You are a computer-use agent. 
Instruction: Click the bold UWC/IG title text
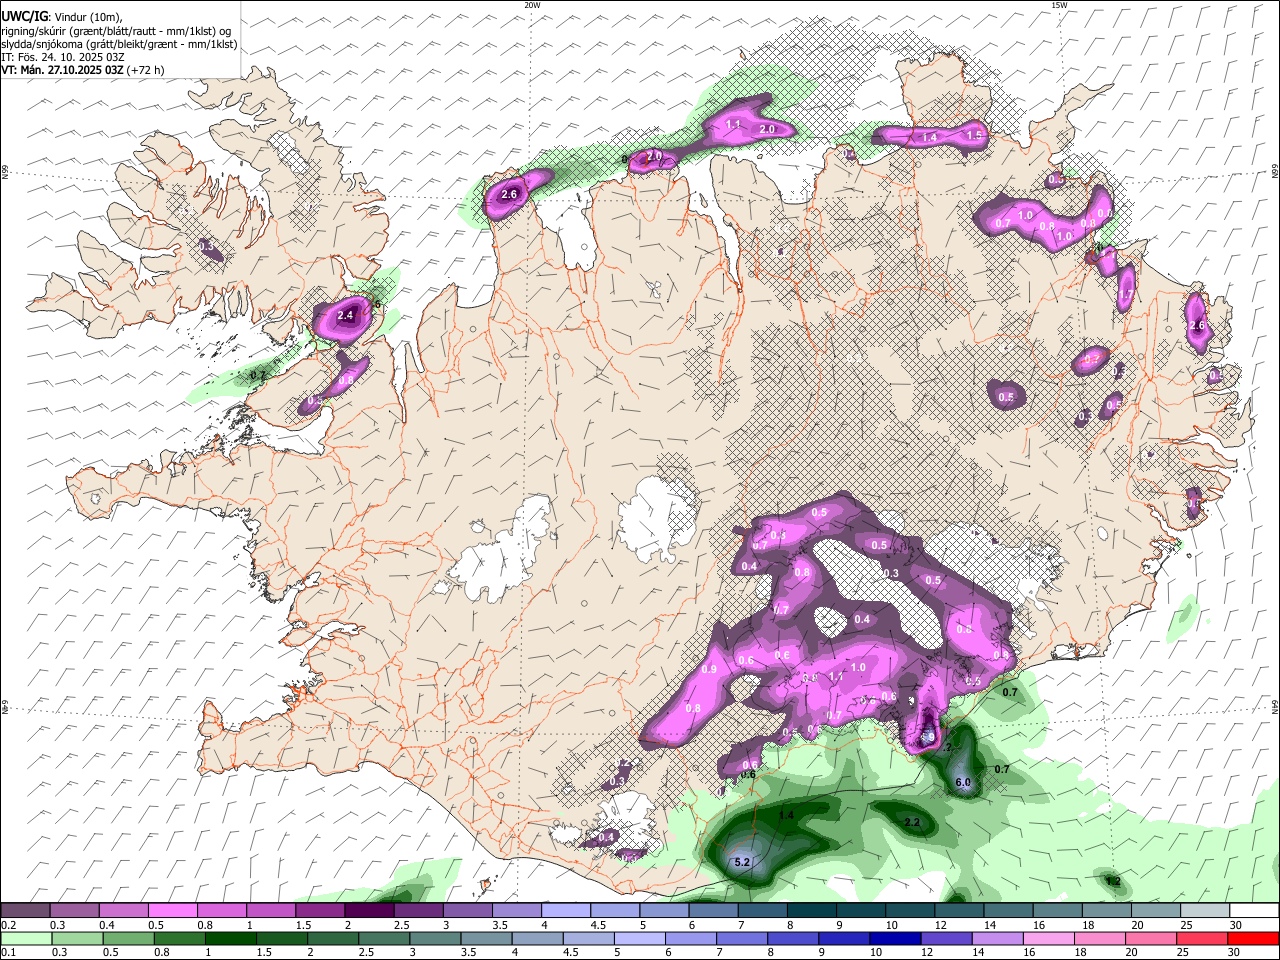[23, 17]
